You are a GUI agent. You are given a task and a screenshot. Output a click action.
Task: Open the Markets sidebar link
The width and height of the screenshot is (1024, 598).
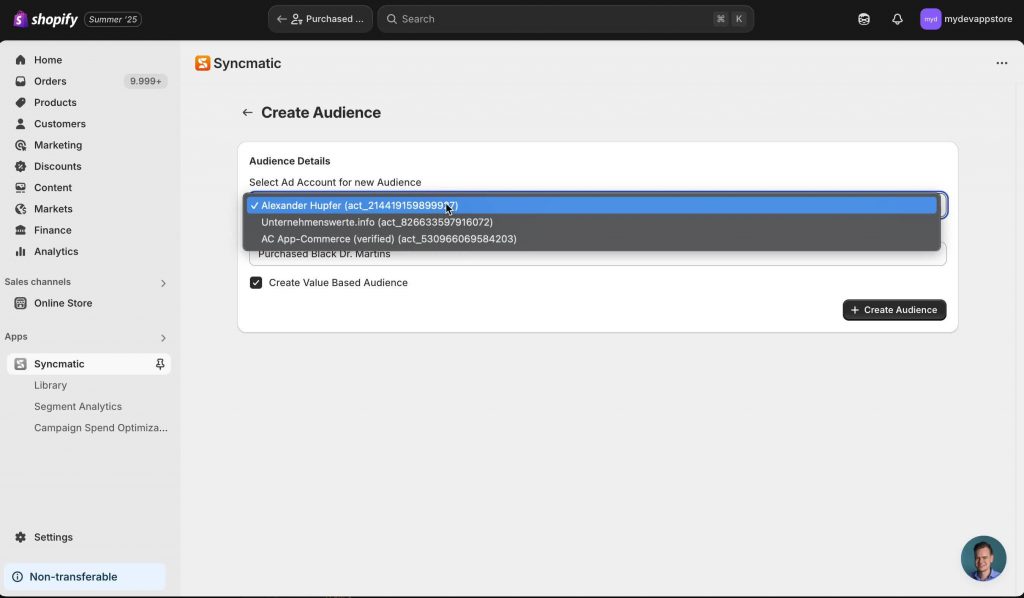[x=53, y=209]
